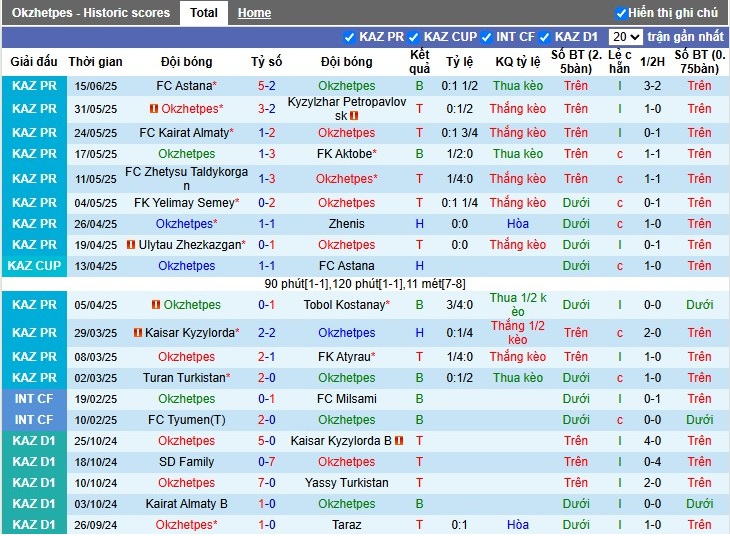
Task: Open SD Family team link
Action: (187, 461)
